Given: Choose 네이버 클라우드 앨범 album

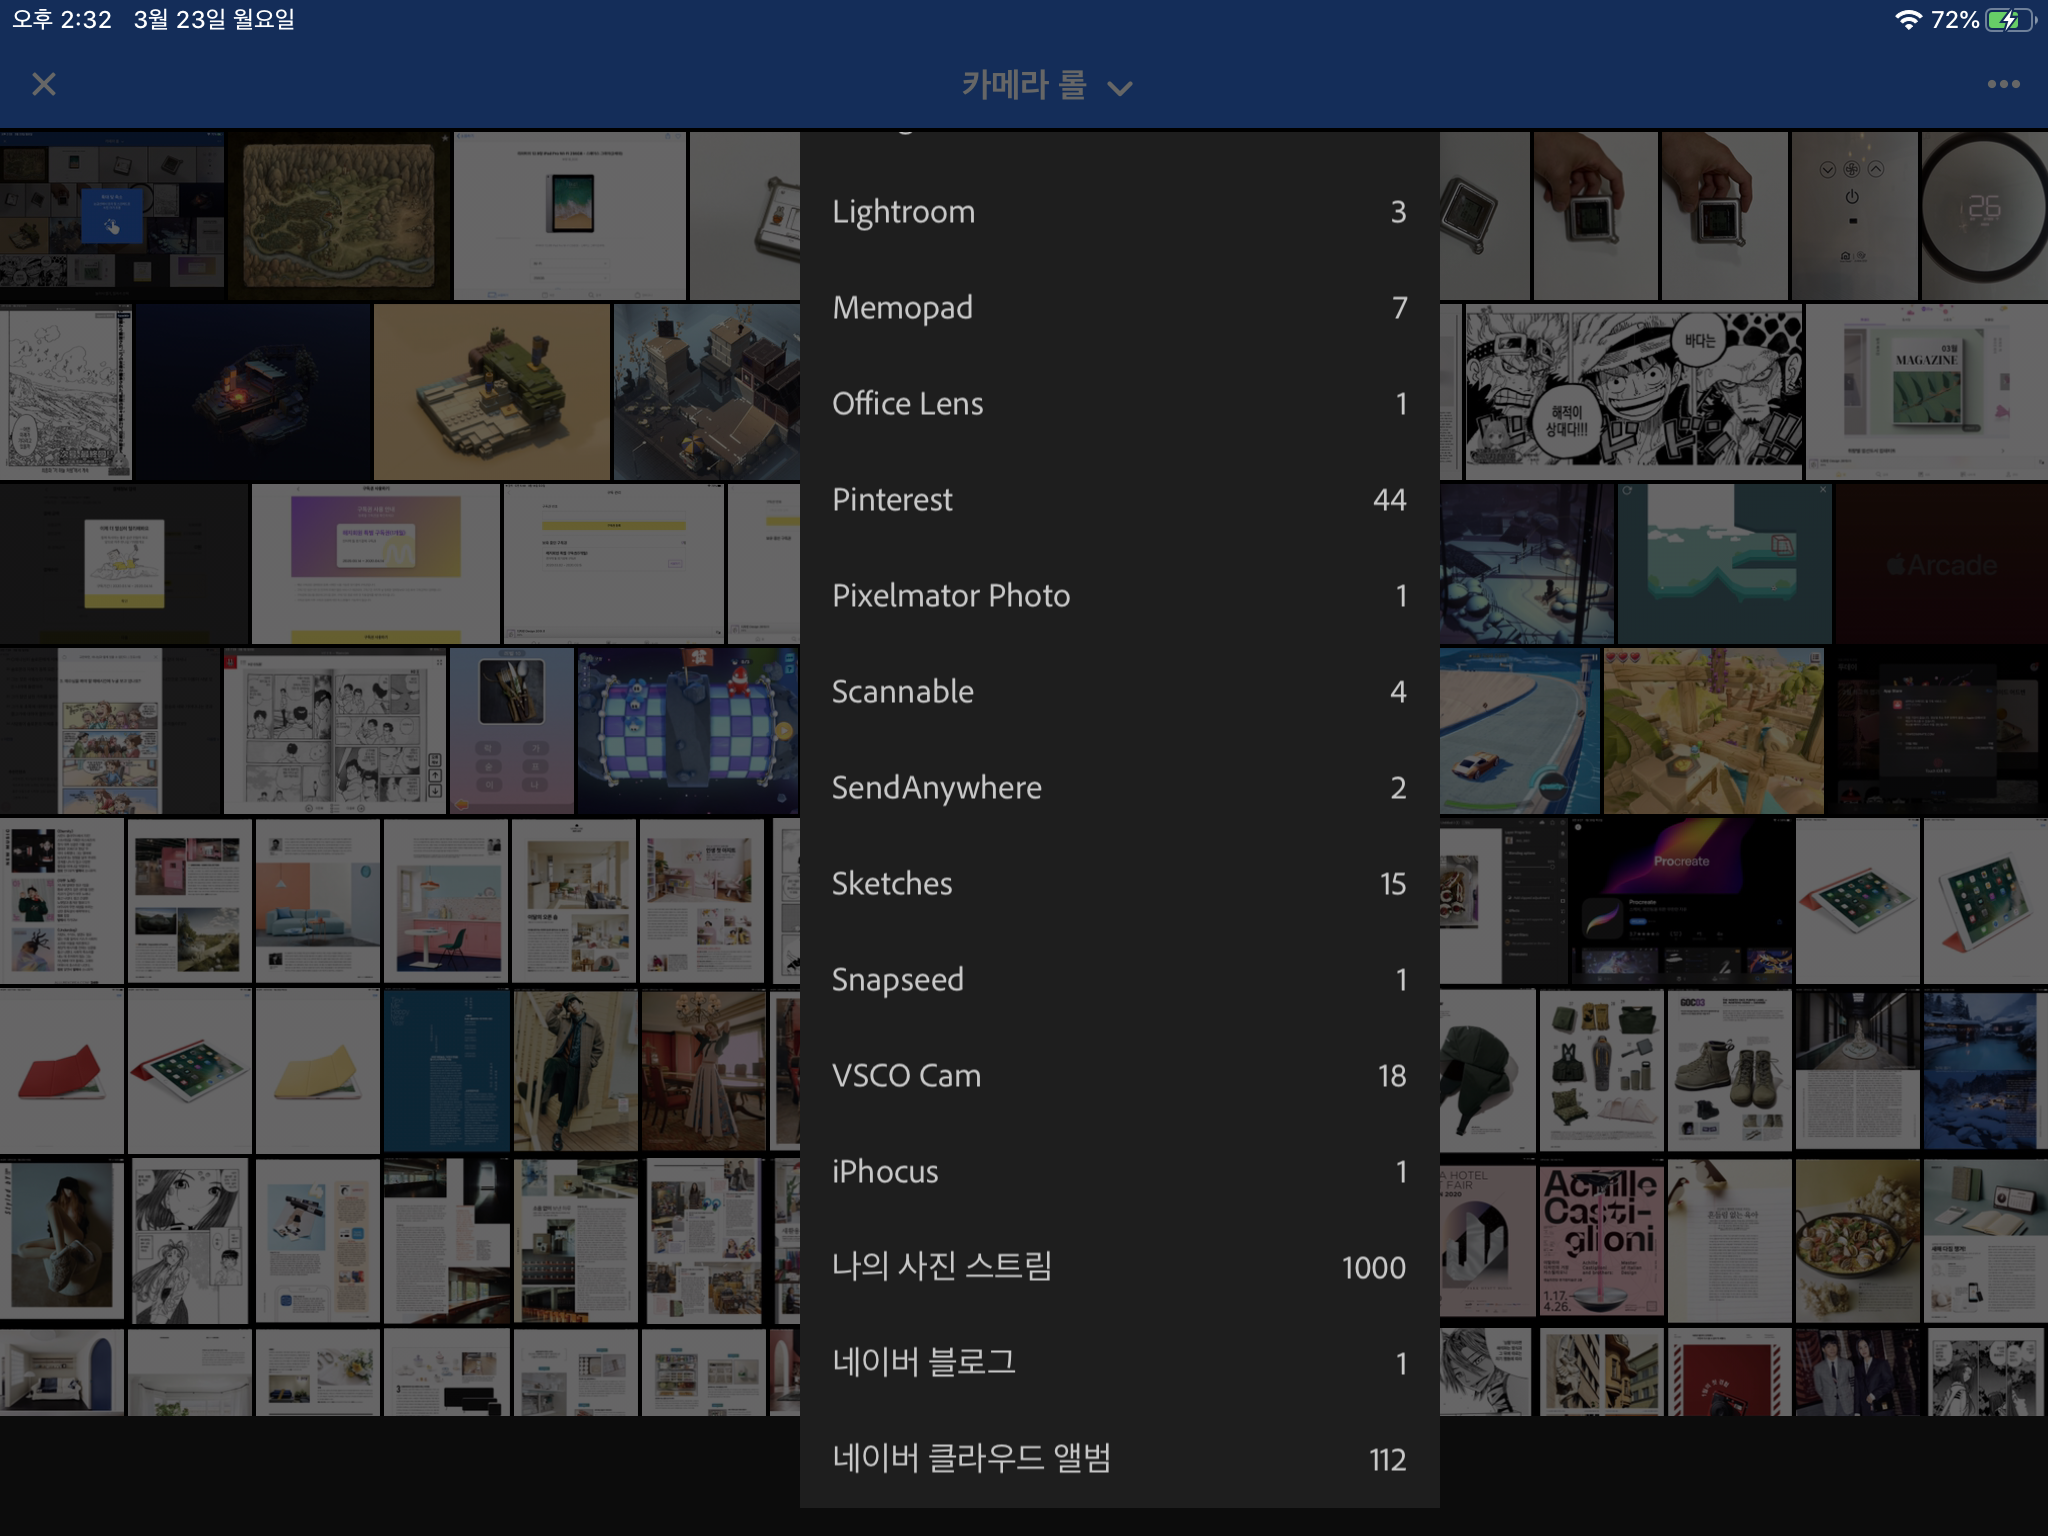Looking at the screenshot, I should tap(1118, 1459).
